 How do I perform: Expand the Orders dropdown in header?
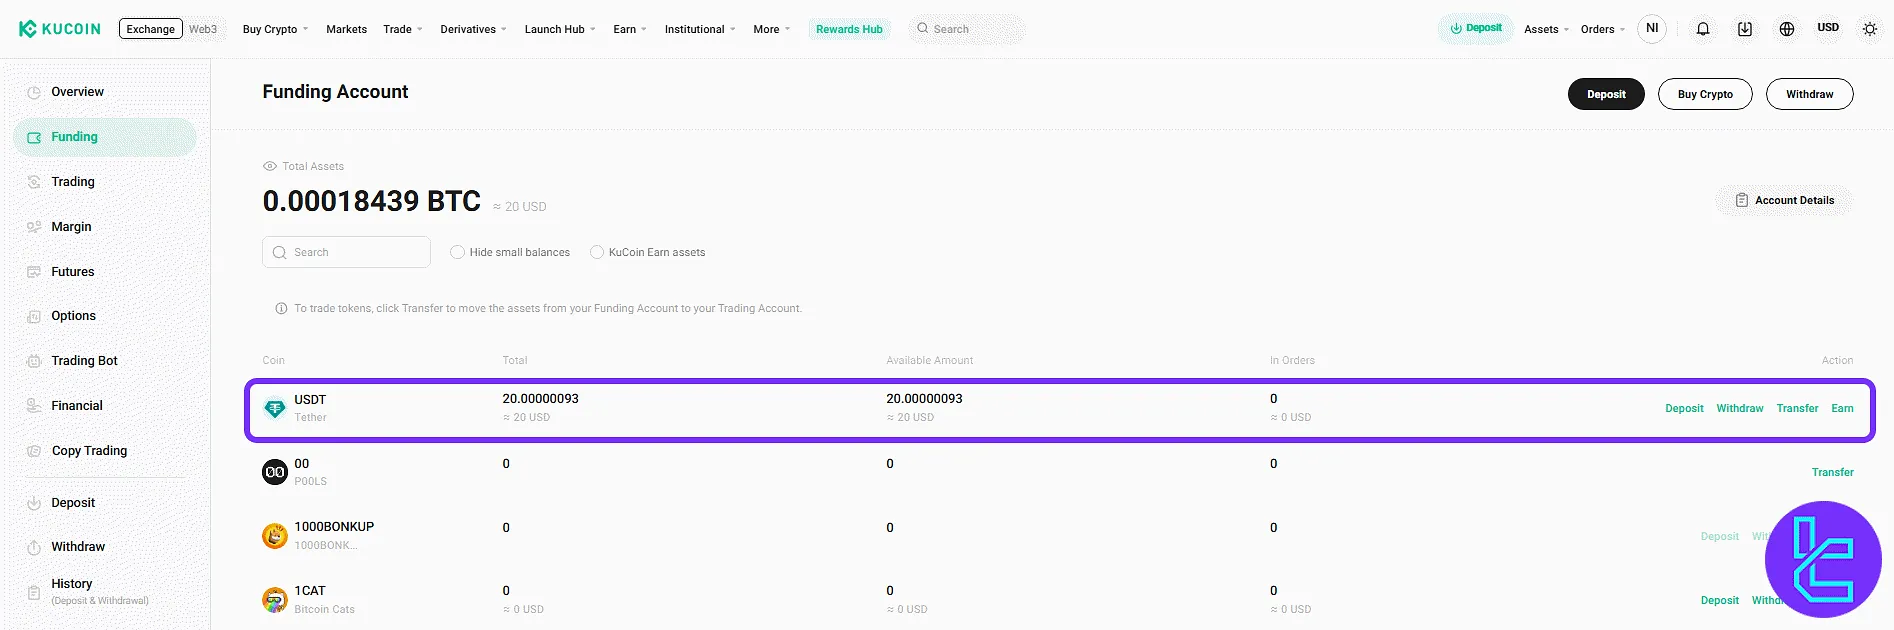(x=1603, y=29)
